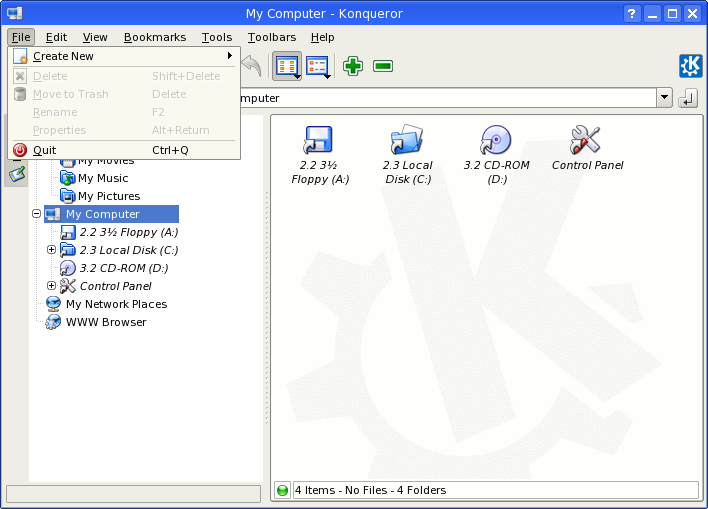Click the WWW Browser icon in tree
Screen dimensions: 708x509
[53, 322]
